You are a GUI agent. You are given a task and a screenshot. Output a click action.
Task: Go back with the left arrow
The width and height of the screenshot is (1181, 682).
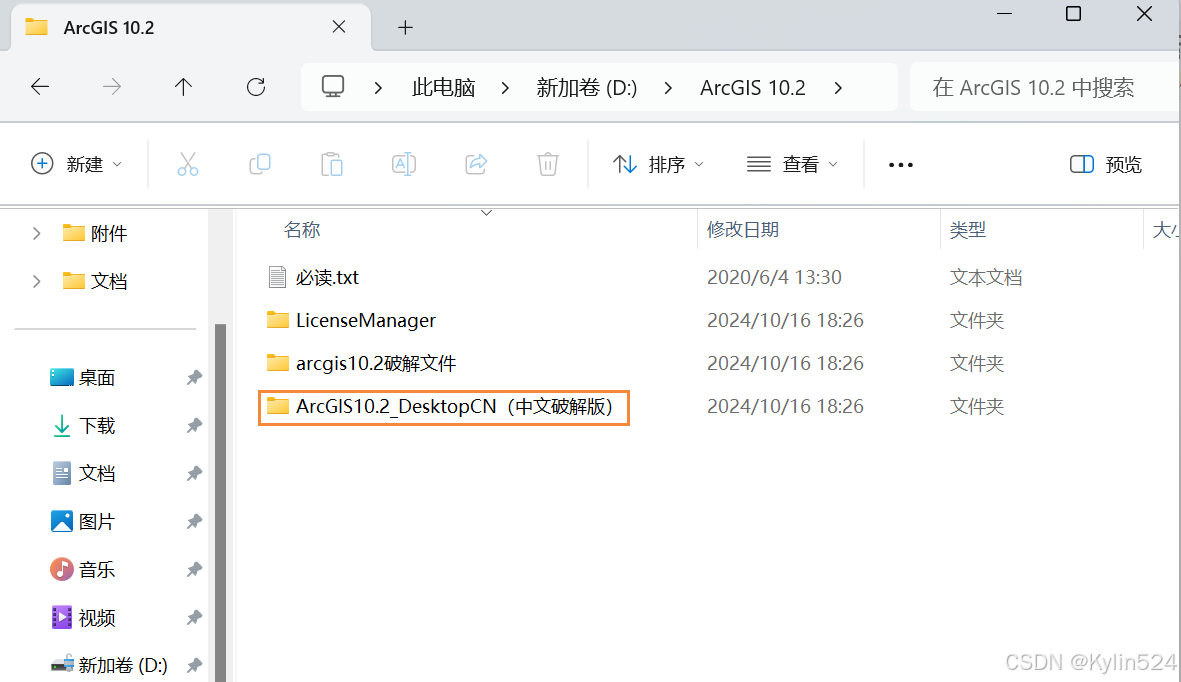[40, 87]
